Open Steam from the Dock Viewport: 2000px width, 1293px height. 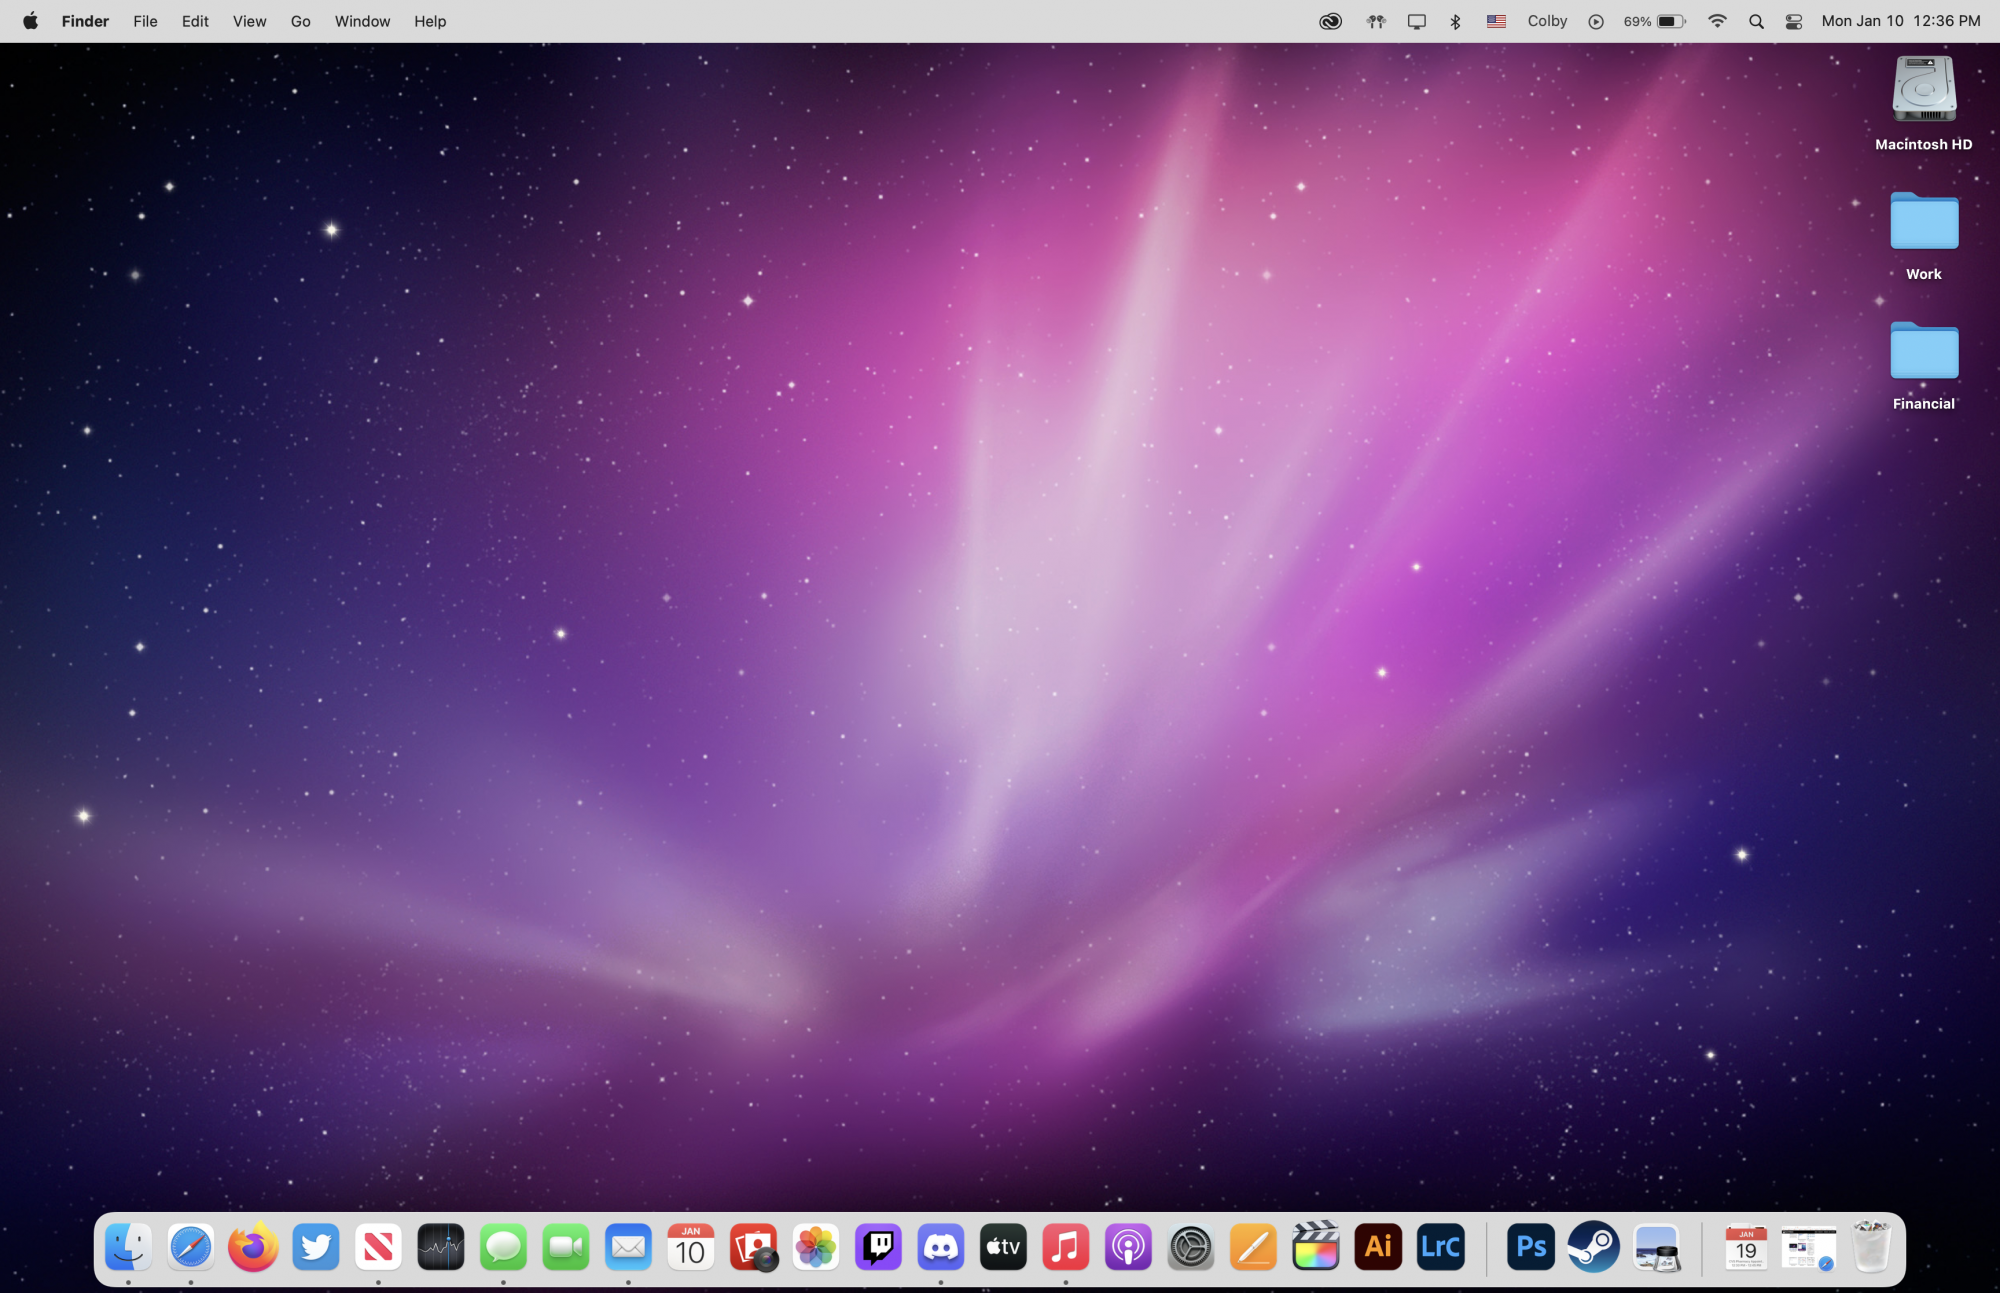(1593, 1247)
